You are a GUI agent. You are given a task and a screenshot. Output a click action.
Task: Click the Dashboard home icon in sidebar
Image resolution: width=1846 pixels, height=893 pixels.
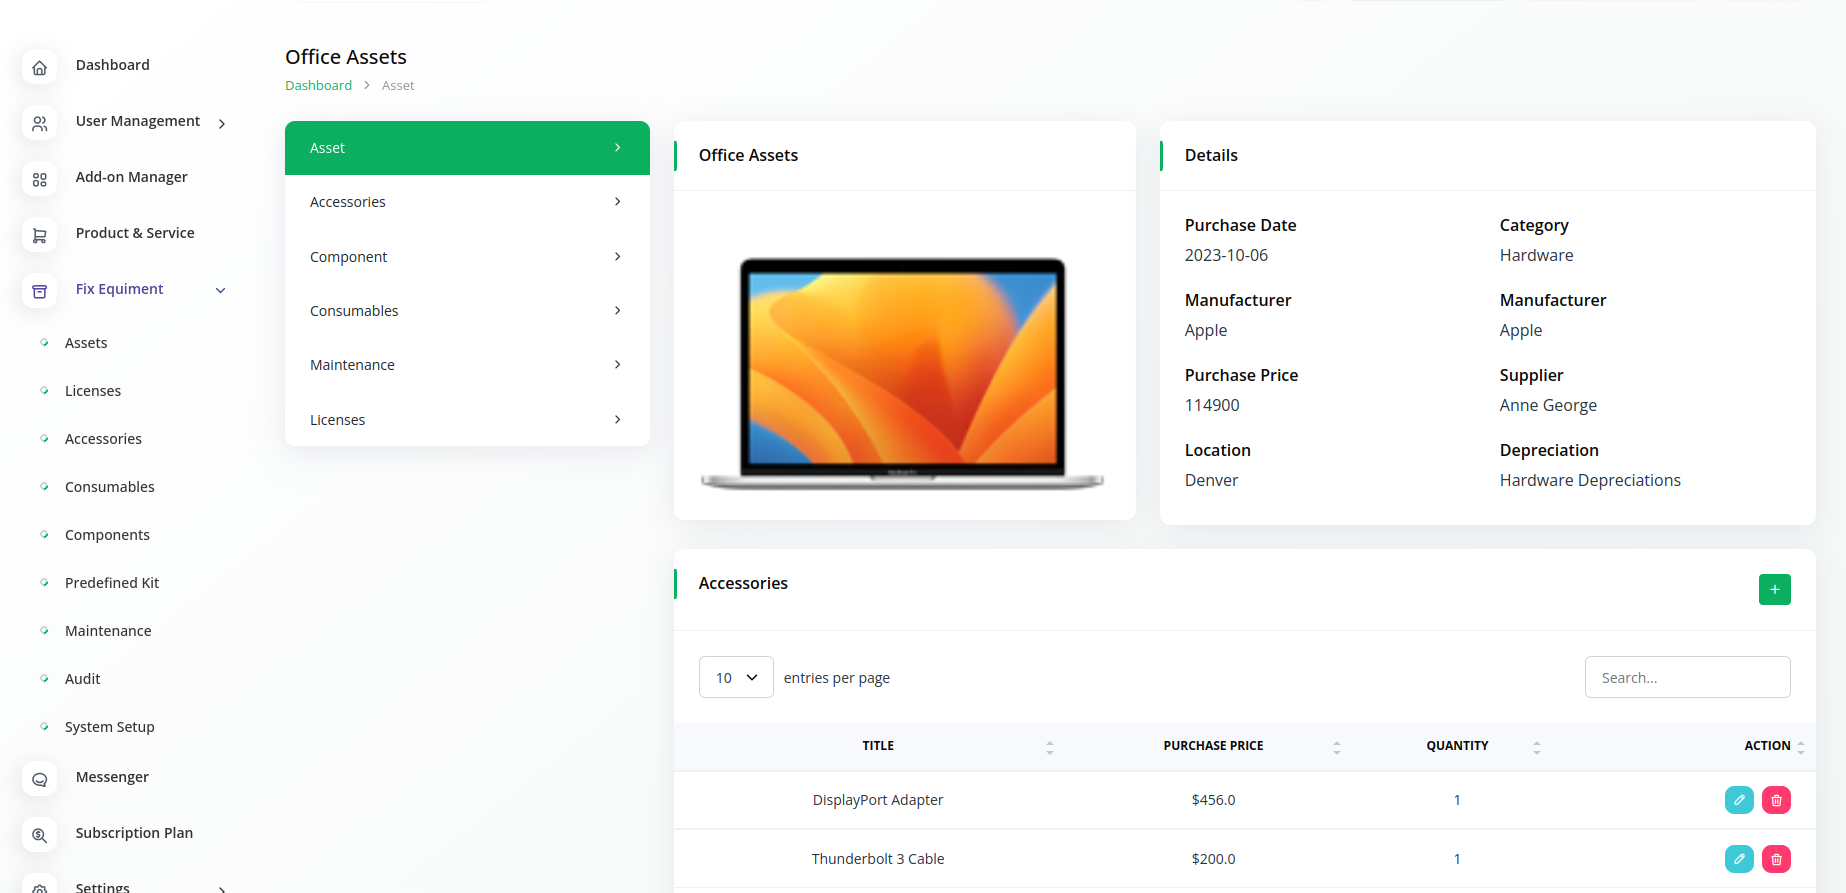tap(39, 68)
